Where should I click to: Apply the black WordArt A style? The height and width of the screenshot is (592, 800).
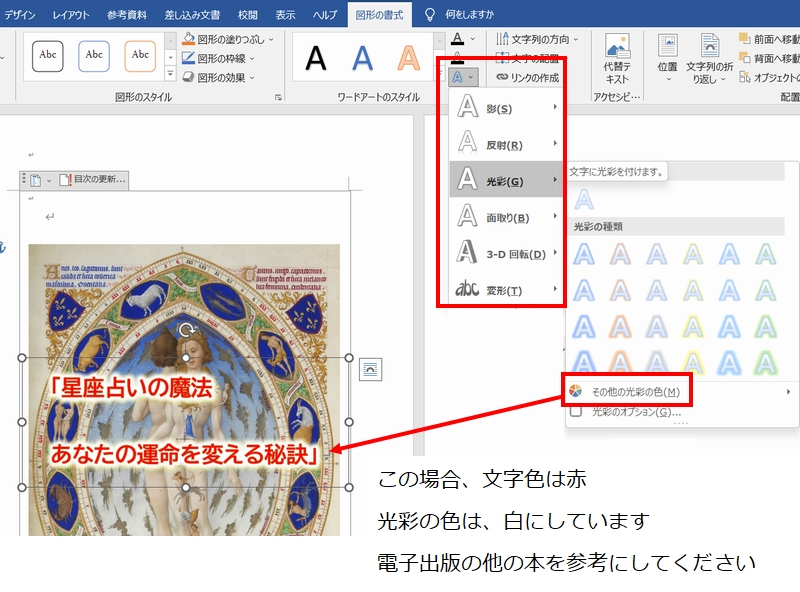(x=316, y=58)
